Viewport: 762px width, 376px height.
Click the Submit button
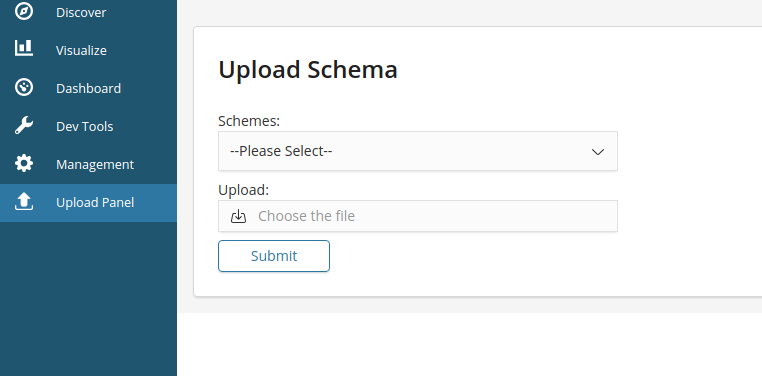coord(274,256)
